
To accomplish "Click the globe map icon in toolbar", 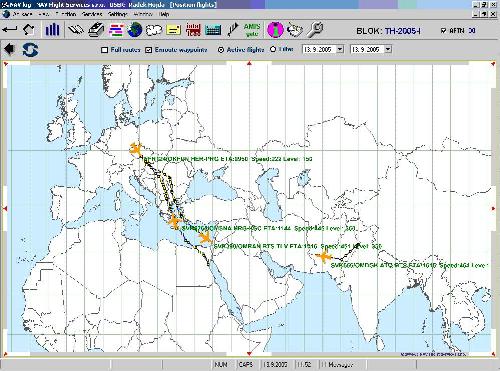I will 135,30.
